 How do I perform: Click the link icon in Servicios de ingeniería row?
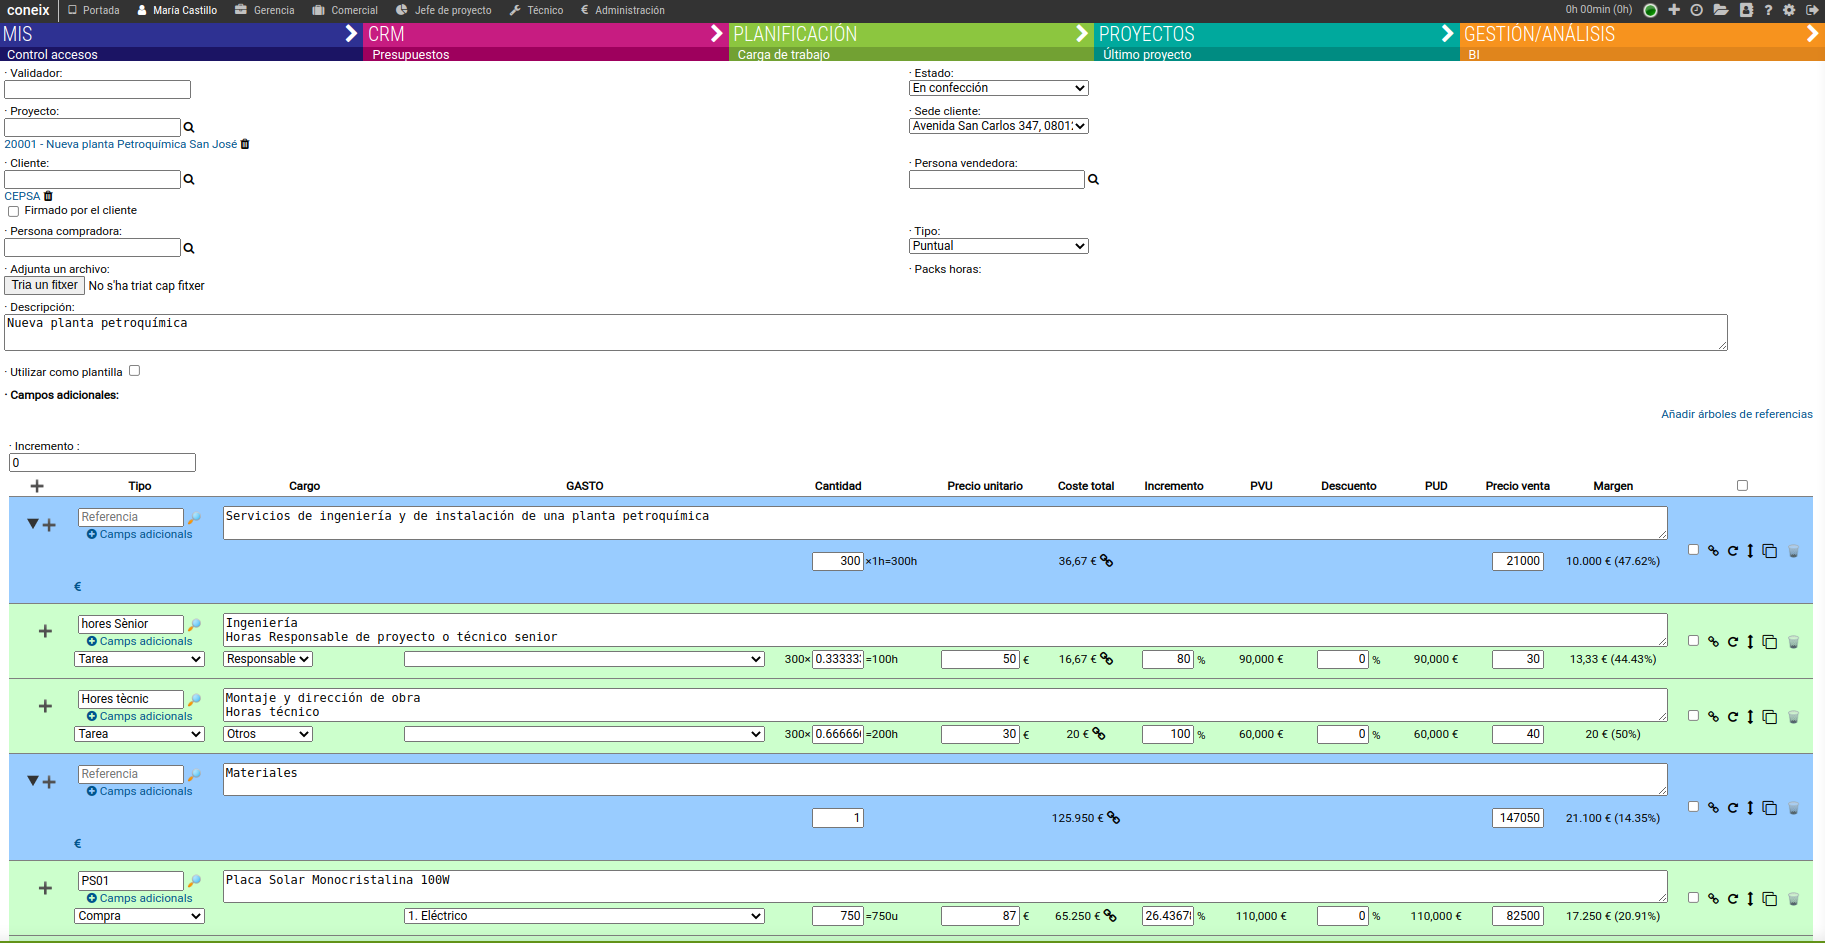[1713, 551]
